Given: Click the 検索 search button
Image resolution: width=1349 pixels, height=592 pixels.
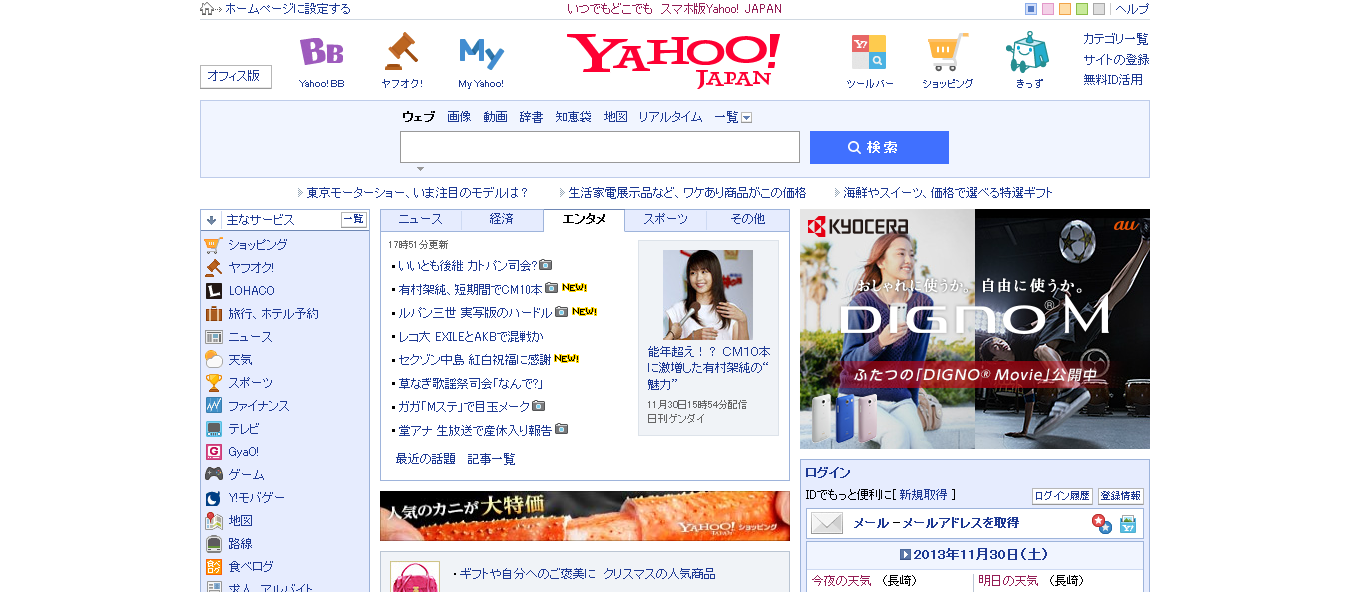Looking at the screenshot, I should 879,147.
